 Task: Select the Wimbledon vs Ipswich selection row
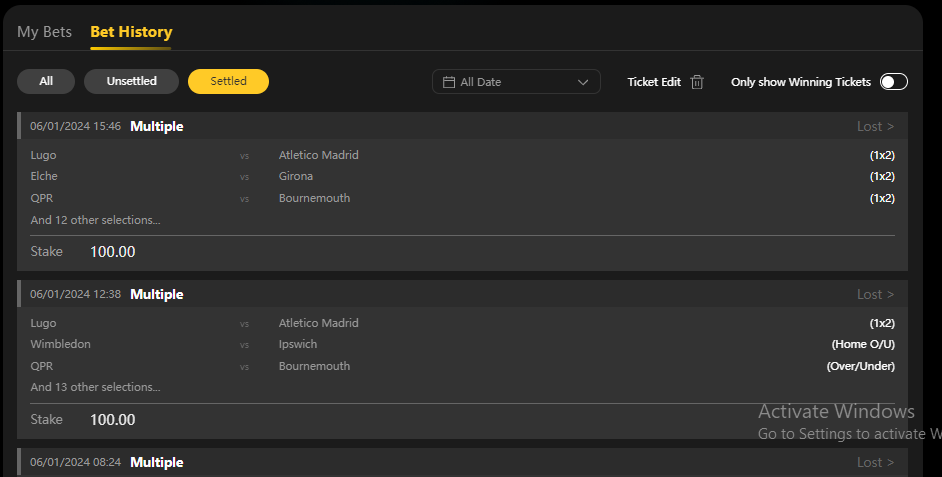462,344
